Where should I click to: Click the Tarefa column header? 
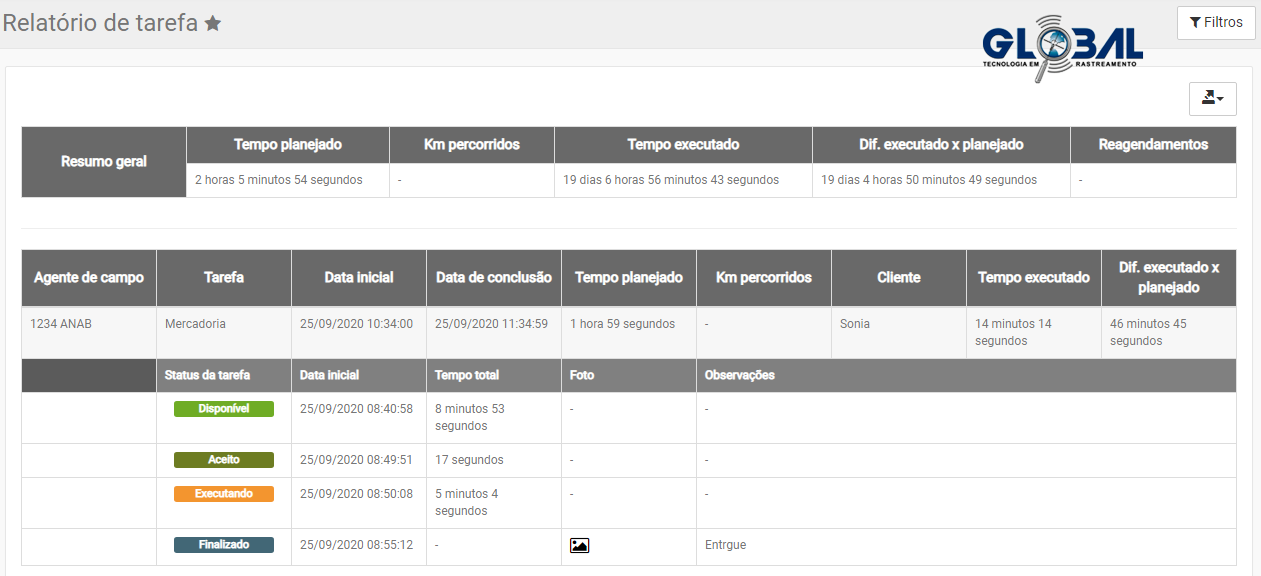point(224,278)
